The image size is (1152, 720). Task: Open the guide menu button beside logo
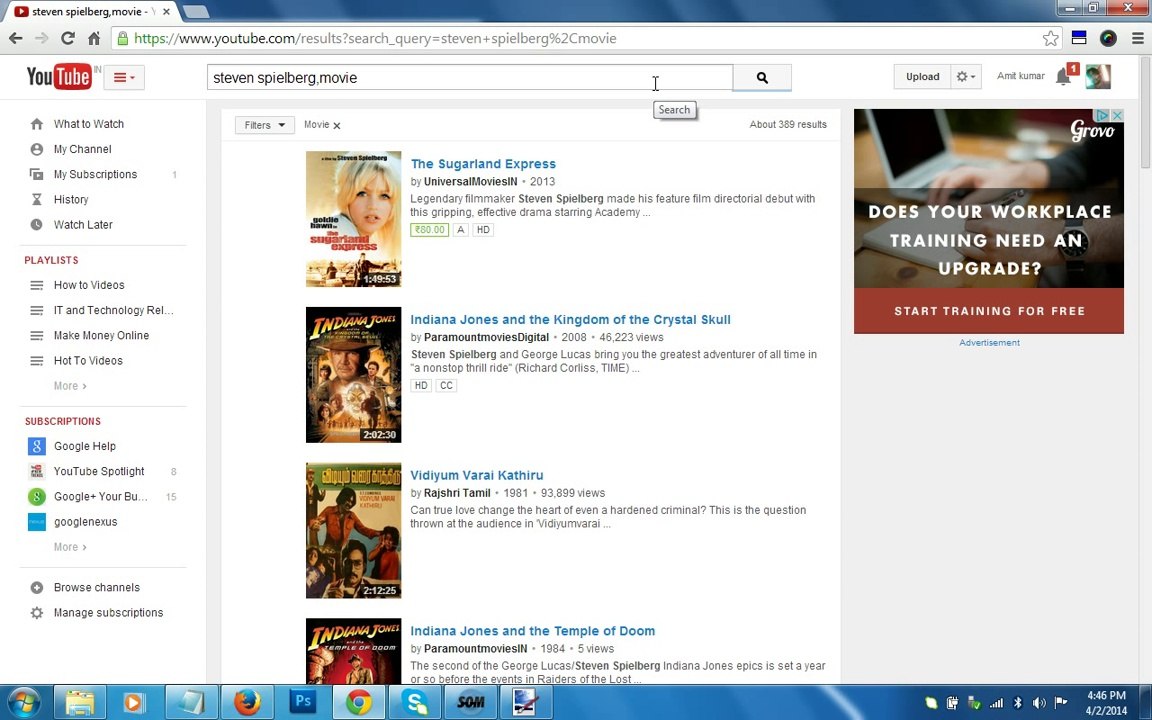[124, 77]
